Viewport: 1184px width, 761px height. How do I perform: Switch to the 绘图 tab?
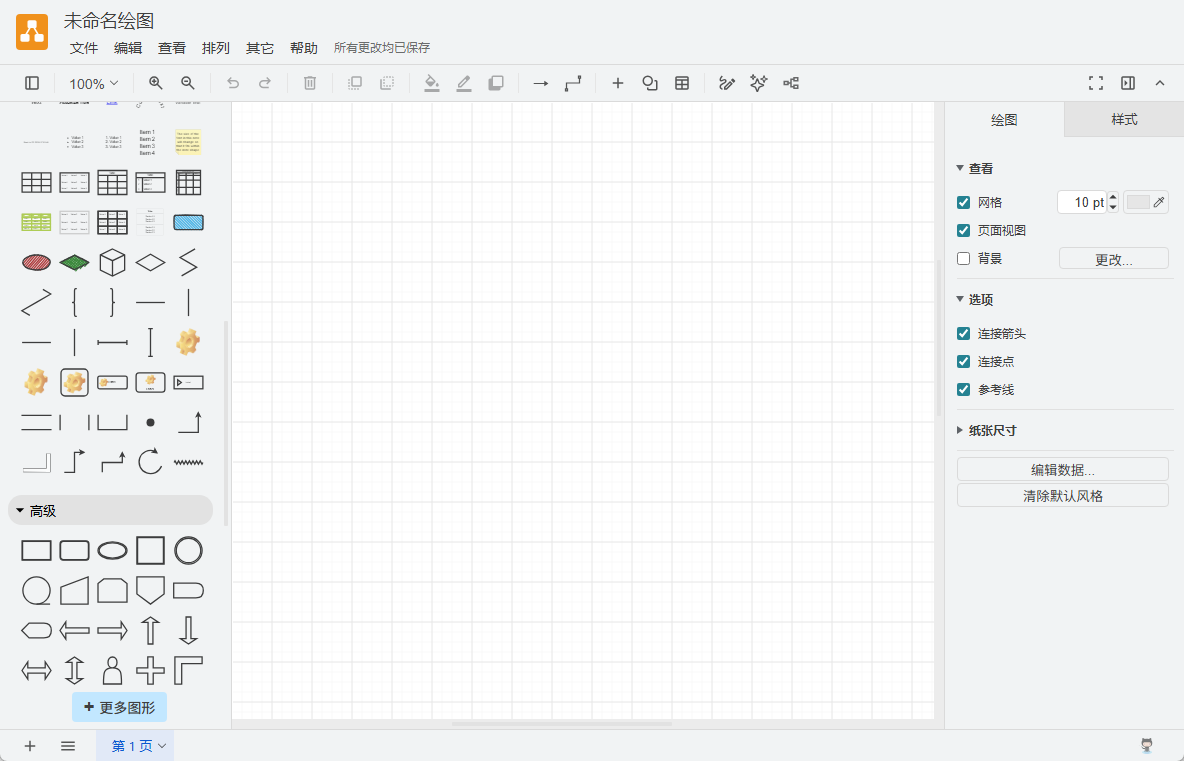[1004, 119]
